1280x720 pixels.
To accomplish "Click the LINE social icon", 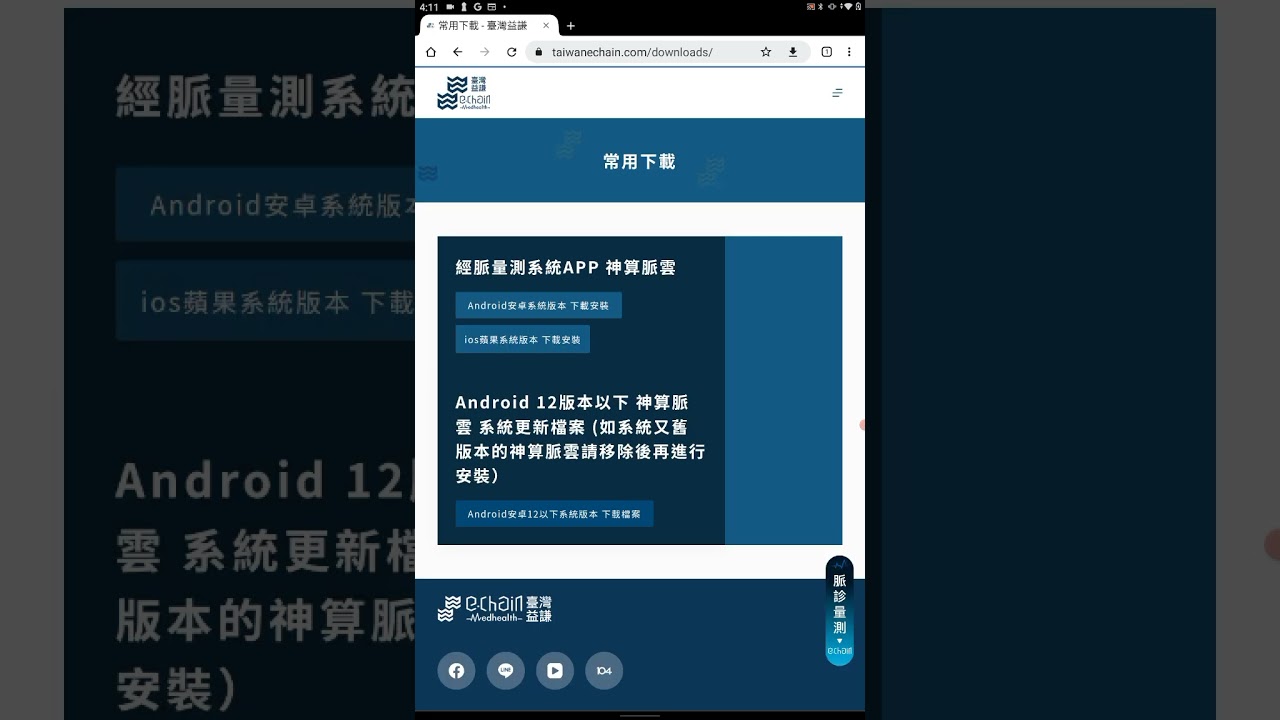I will pyautogui.click(x=505, y=671).
